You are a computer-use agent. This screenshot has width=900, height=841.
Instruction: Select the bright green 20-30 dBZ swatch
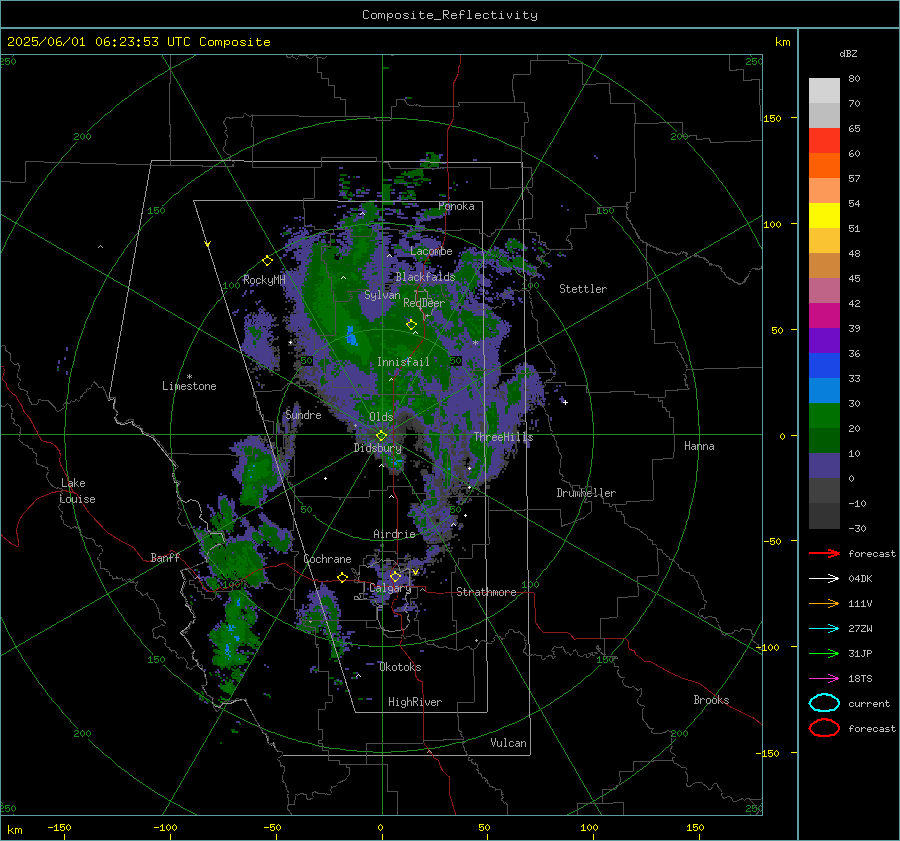(824, 416)
